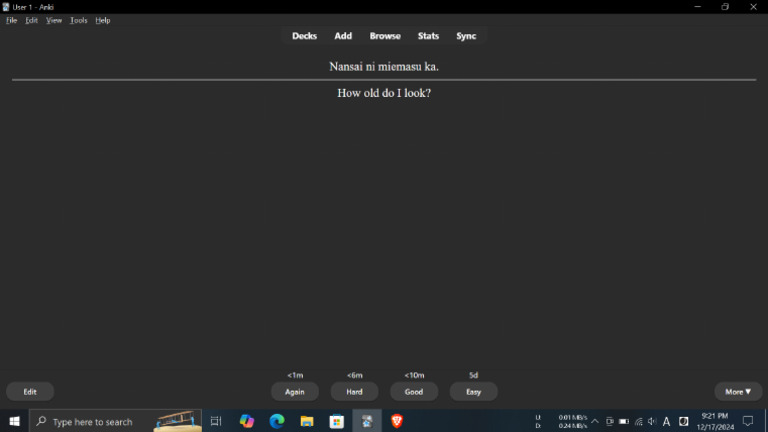
Task: Minimize the Anki window
Action: point(697,7)
